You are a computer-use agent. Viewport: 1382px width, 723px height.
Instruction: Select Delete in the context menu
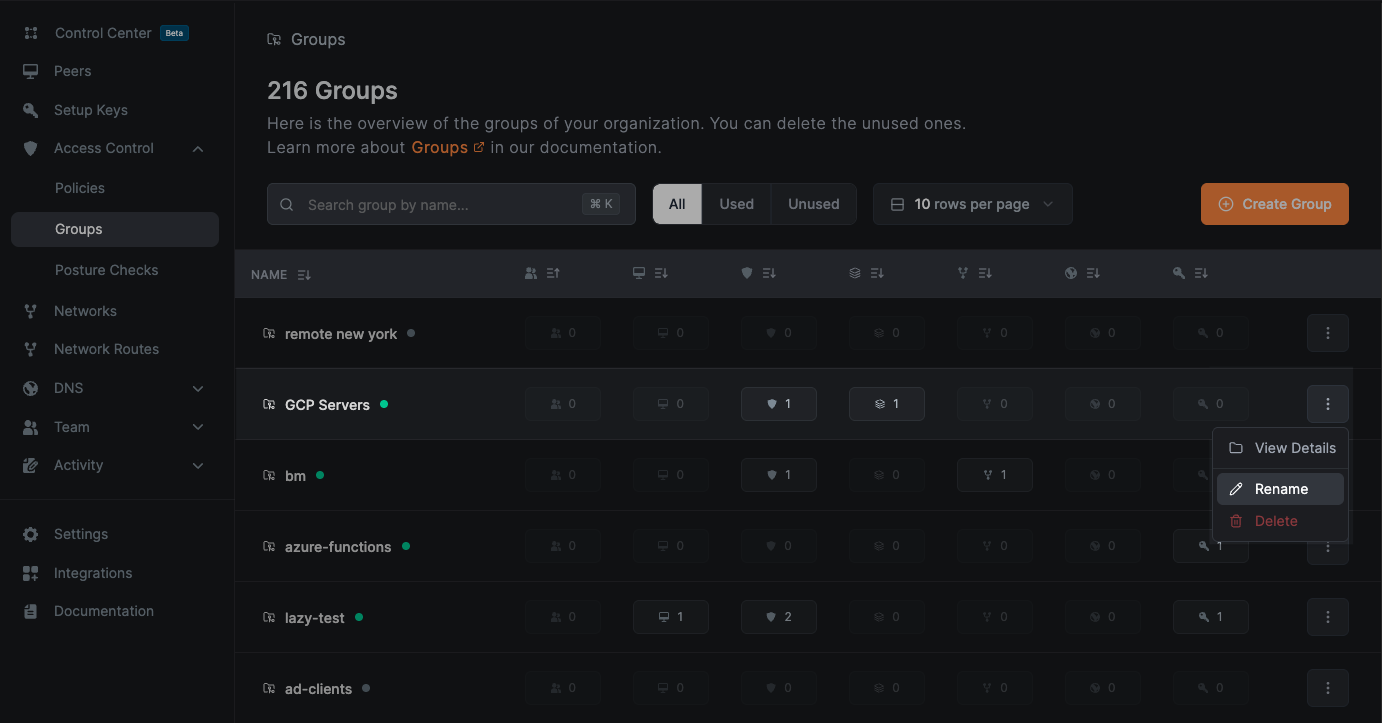tap(1275, 521)
